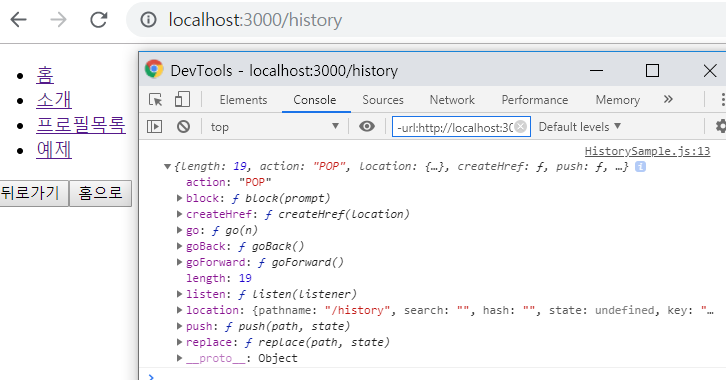Activate the inspect element picker
This screenshot has height=380, width=726.
pyautogui.click(x=156, y=100)
